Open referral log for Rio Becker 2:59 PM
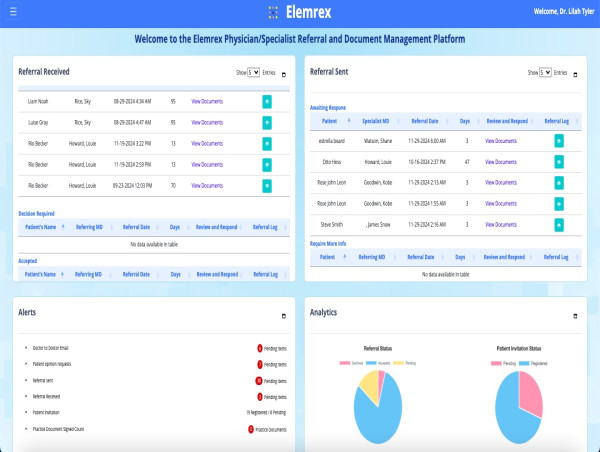Image resolution: width=600 pixels, height=452 pixels. coord(267,165)
